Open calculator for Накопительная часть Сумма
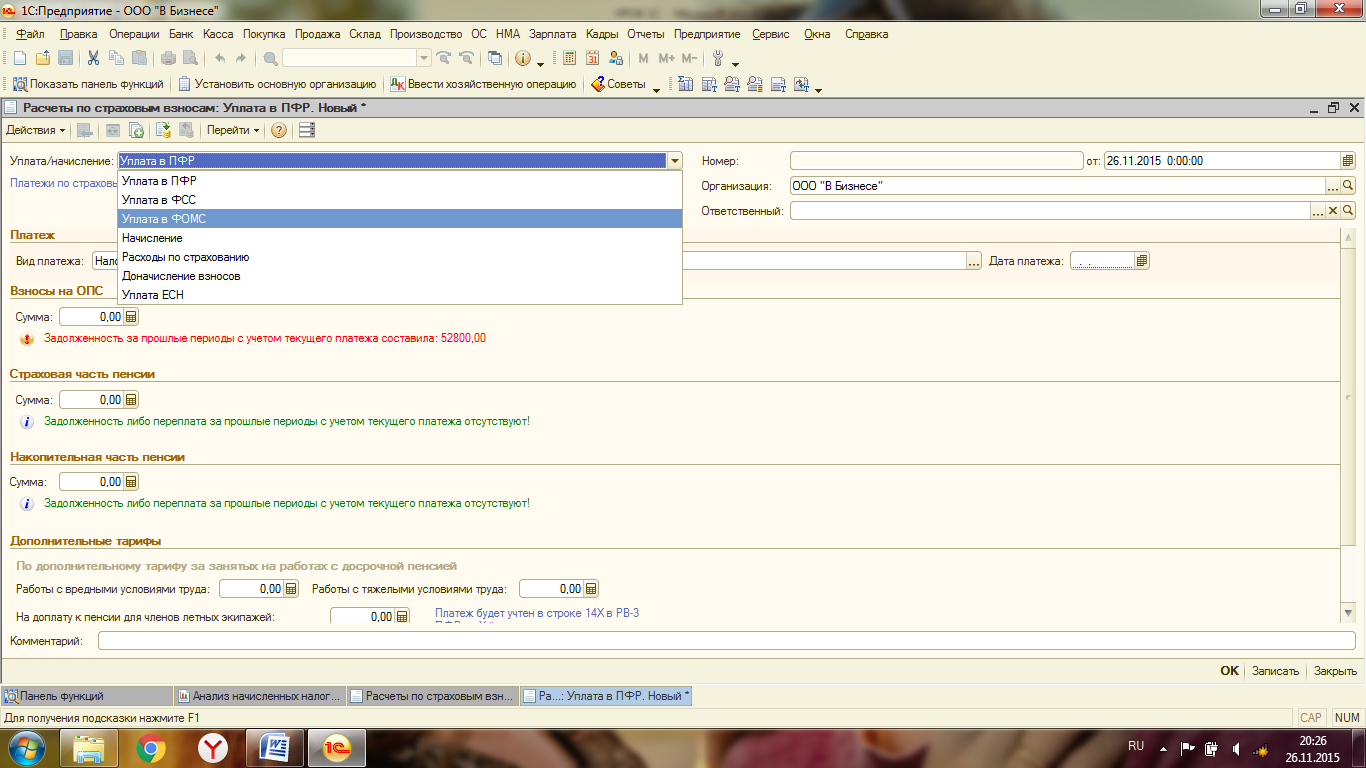Viewport: 1366px width, 768px height. point(131,482)
